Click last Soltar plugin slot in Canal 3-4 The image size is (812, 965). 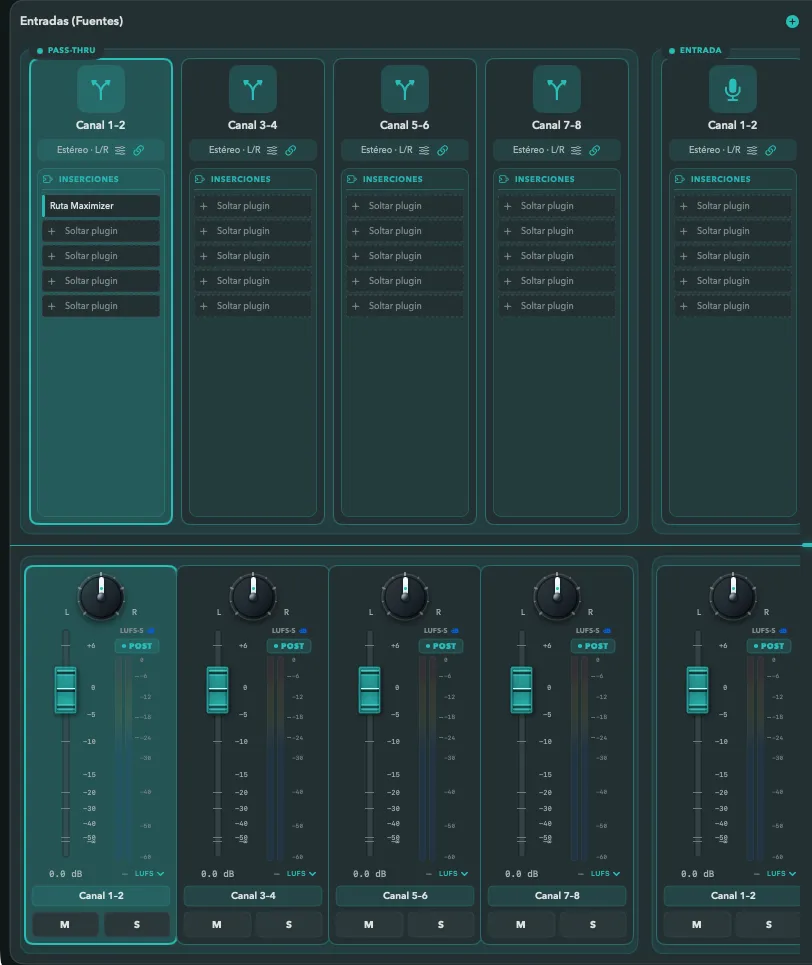[x=253, y=306]
